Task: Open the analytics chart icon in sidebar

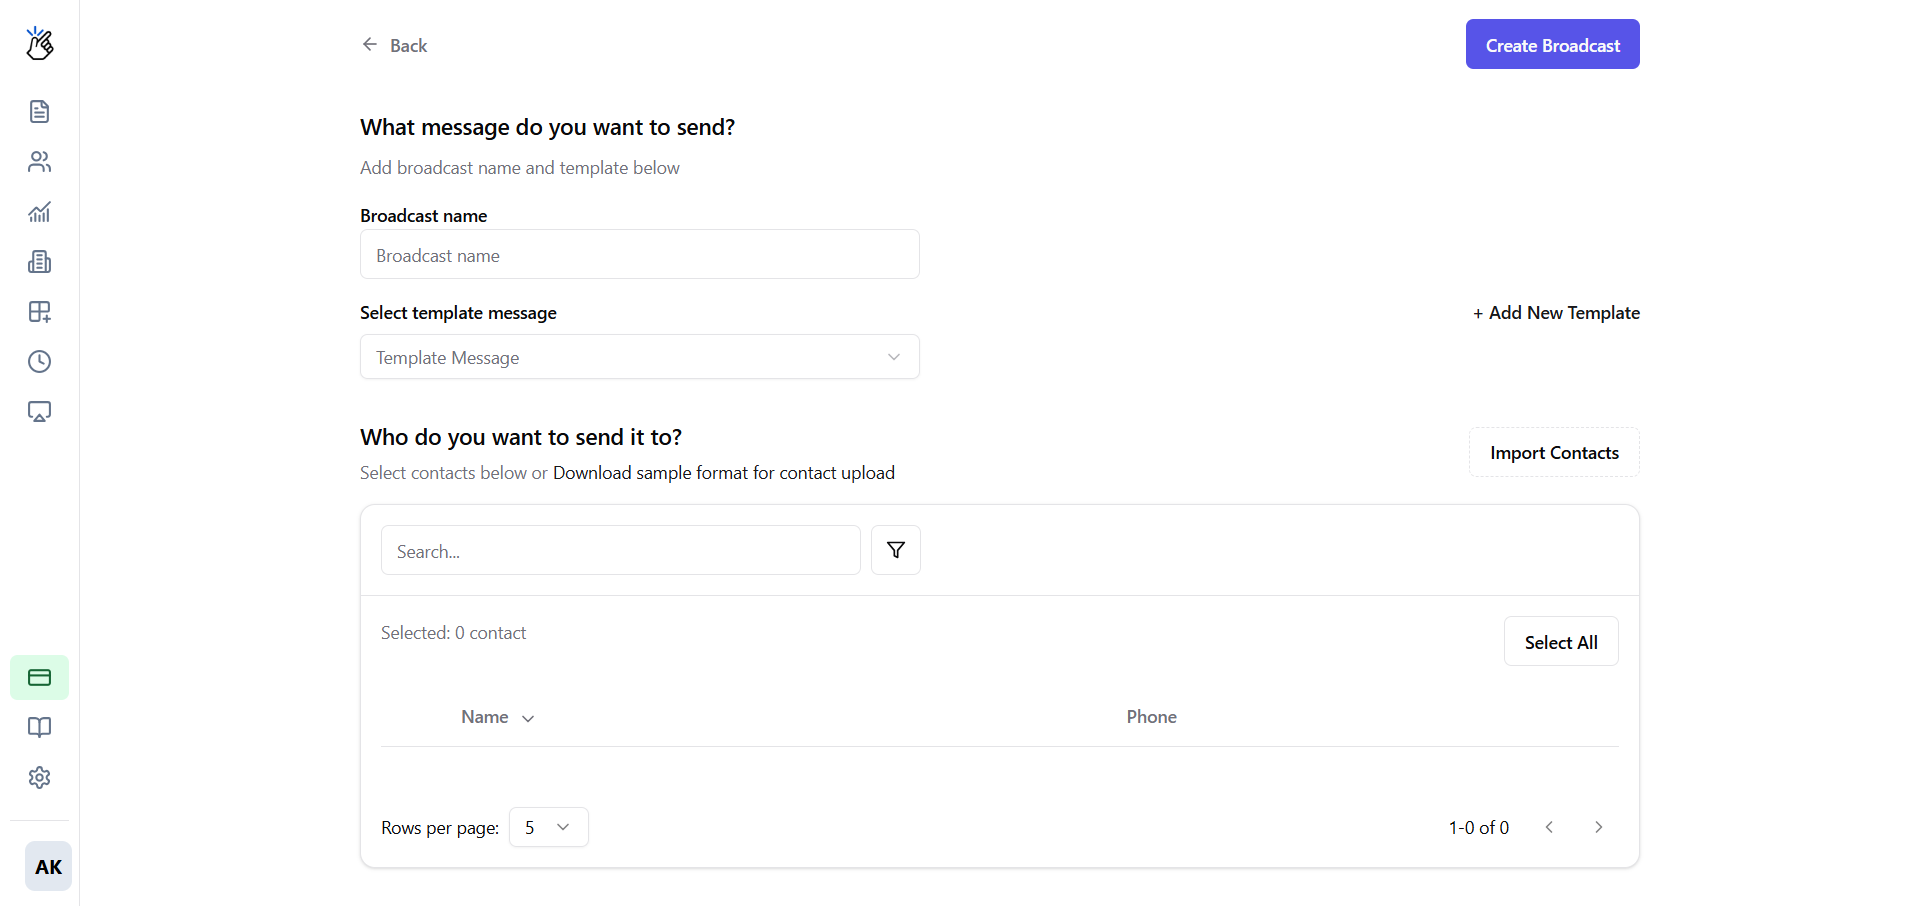Action: (39, 212)
